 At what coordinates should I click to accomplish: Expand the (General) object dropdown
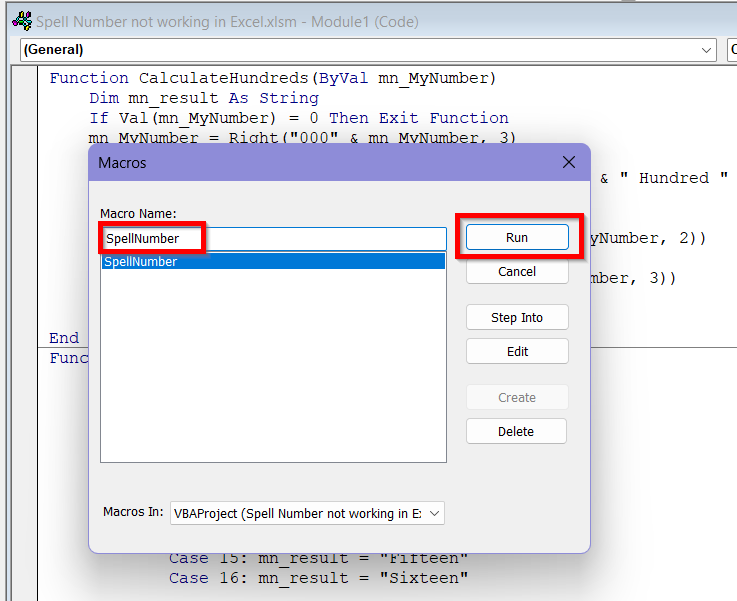coord(707,50)
